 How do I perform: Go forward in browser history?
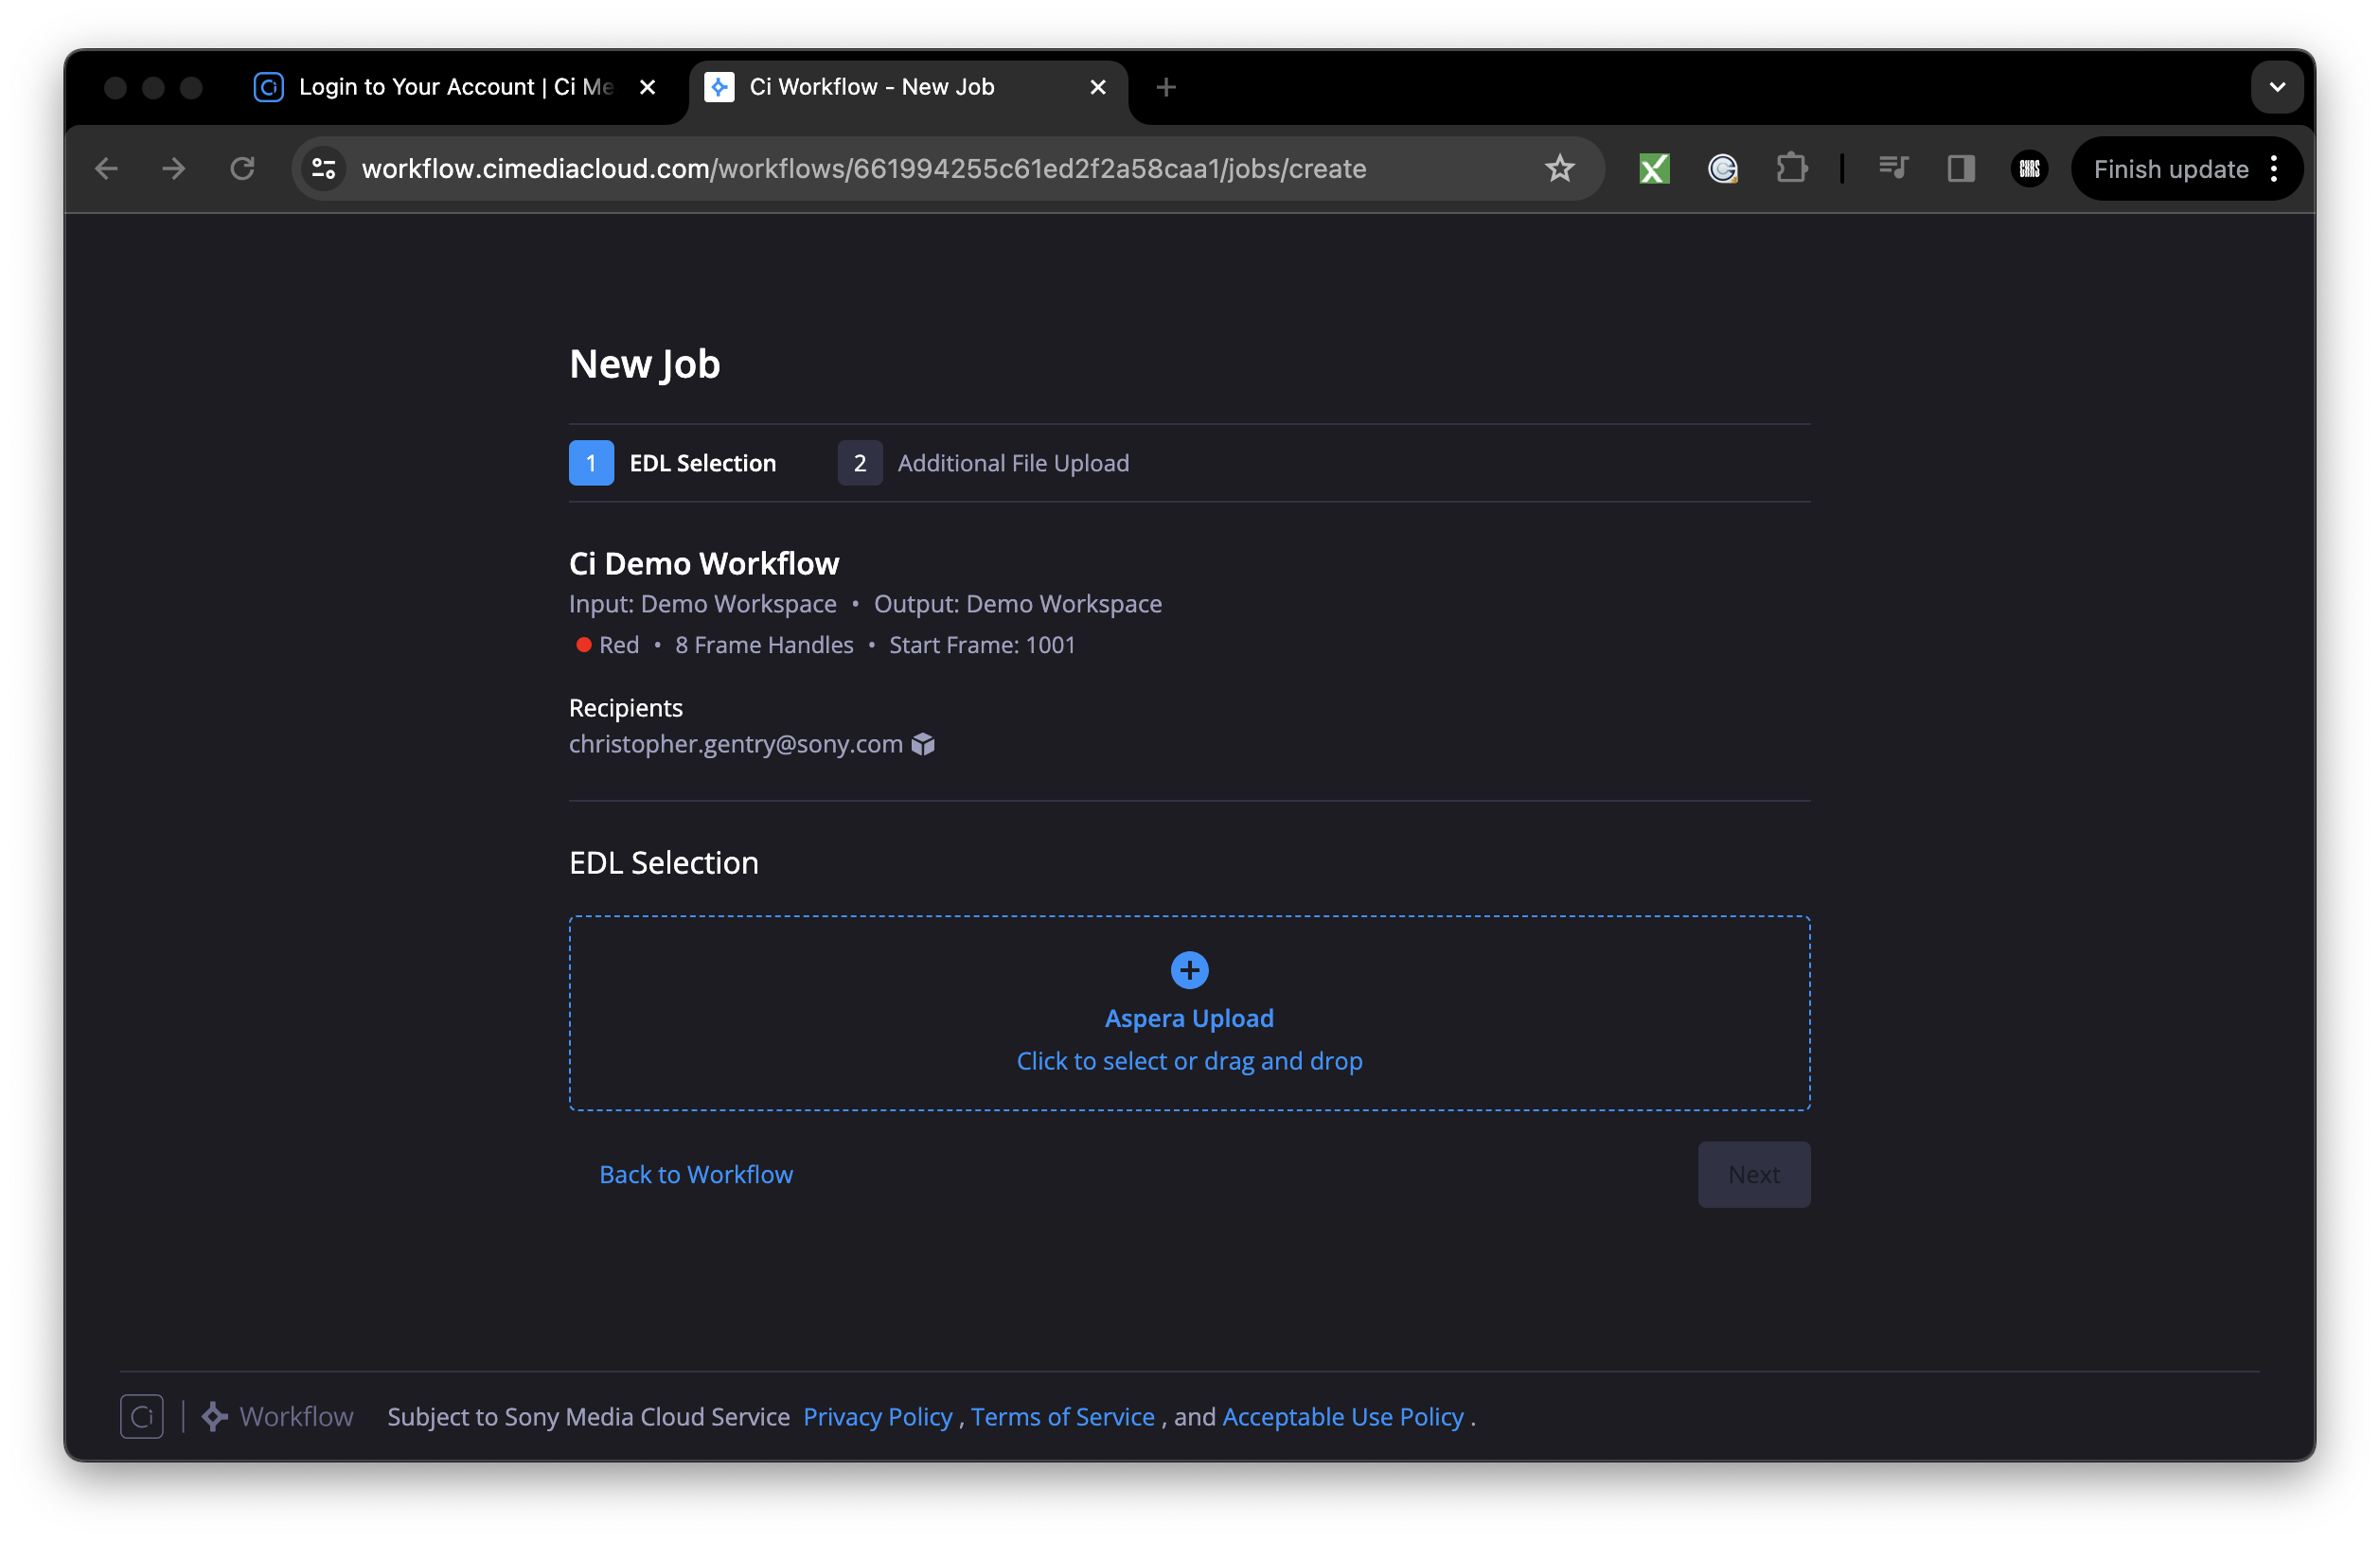point(174,168)
